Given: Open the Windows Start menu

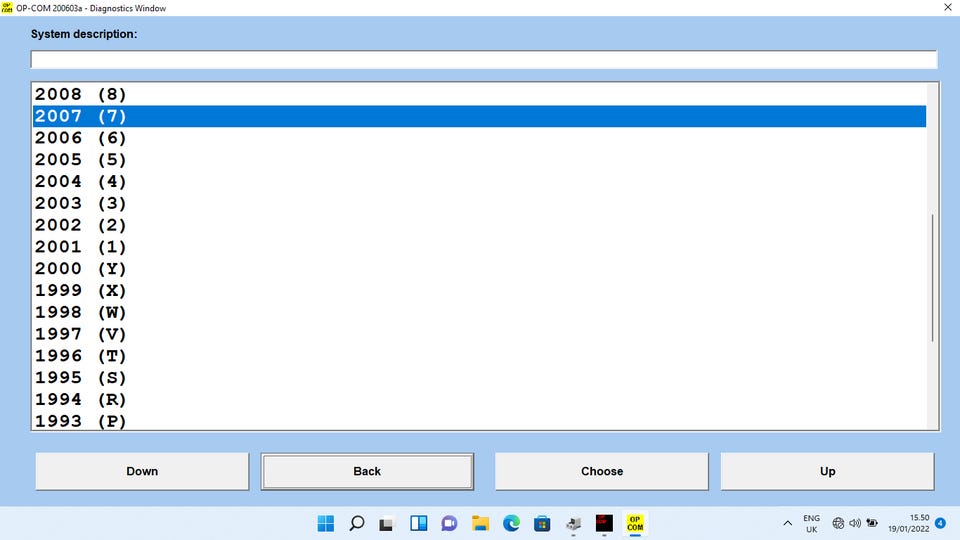Looking at the screenshot, I should click(326, 523).
